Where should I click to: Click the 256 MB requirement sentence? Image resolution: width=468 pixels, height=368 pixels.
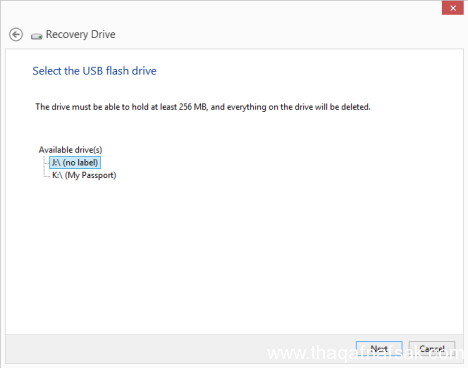click(203, 107)
